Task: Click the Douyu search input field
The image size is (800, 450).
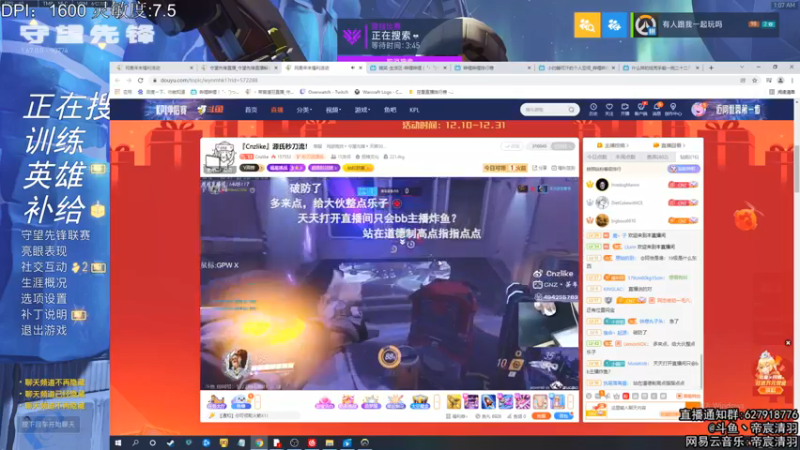Action: point(543,110)
